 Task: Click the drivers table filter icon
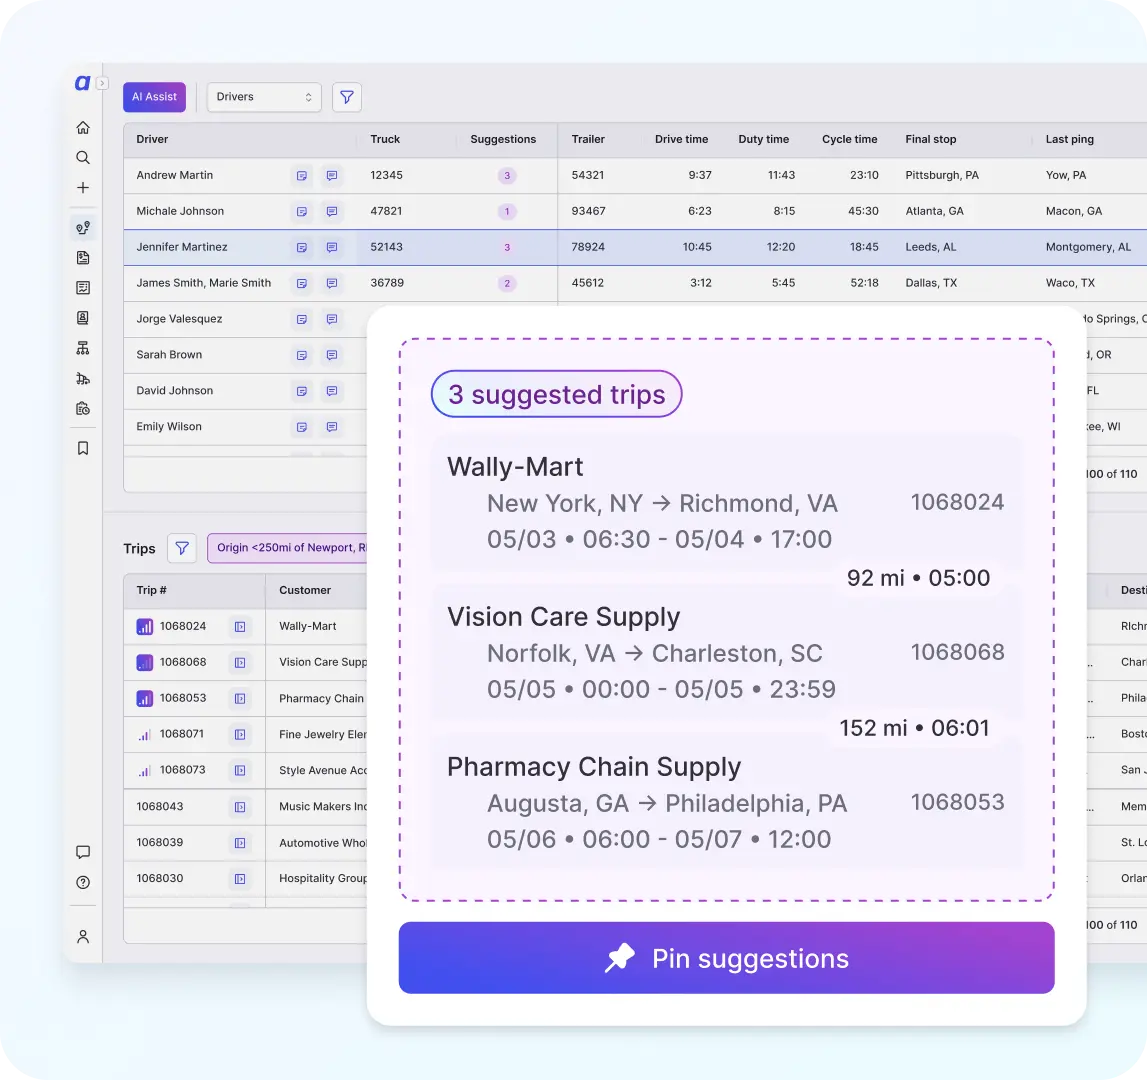point(347,97)
